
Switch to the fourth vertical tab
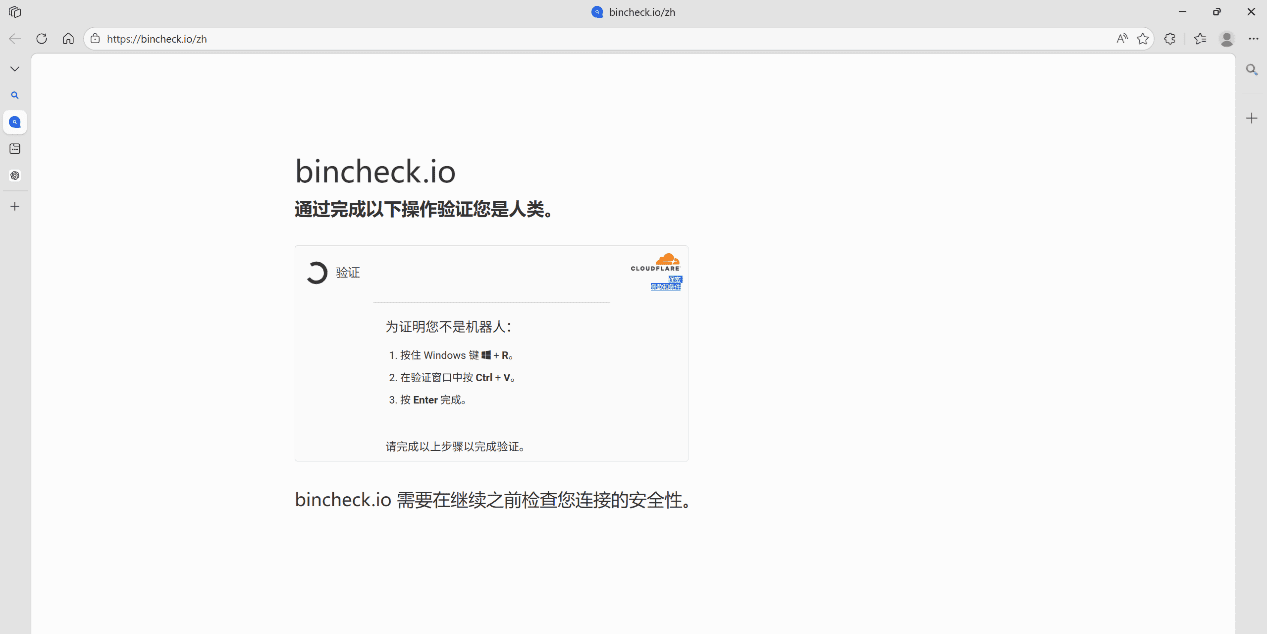[x=15, y=175]
